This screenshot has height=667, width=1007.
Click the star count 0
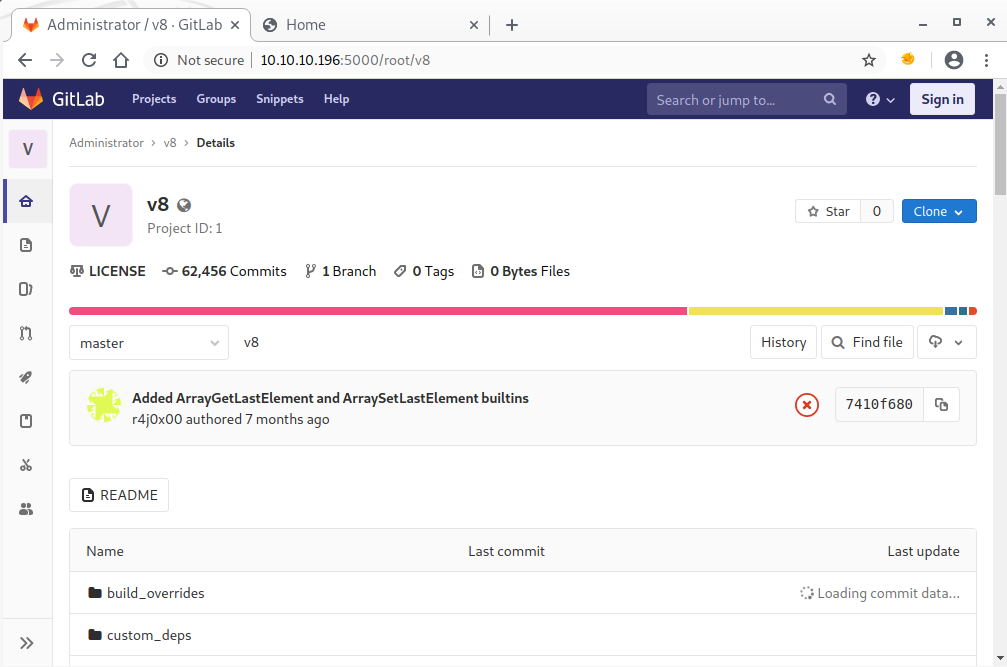pos(877,211)
